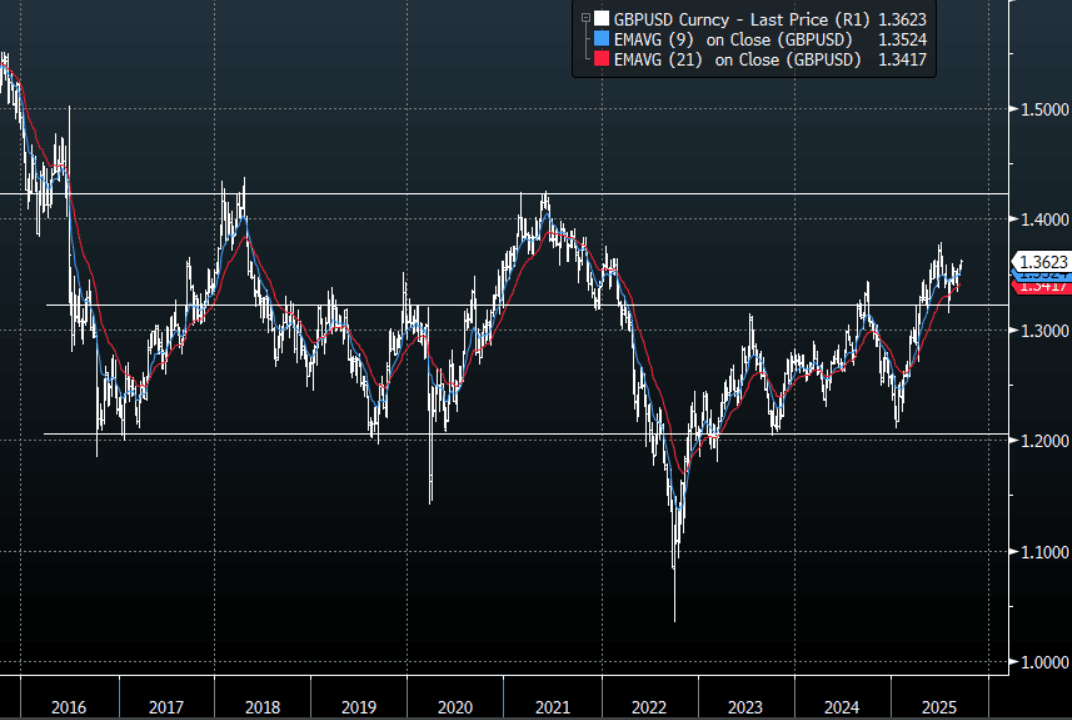Click the 2022 year axis label
The height and width of the screenshot is (720, 1072).
[x=648, y=707]
